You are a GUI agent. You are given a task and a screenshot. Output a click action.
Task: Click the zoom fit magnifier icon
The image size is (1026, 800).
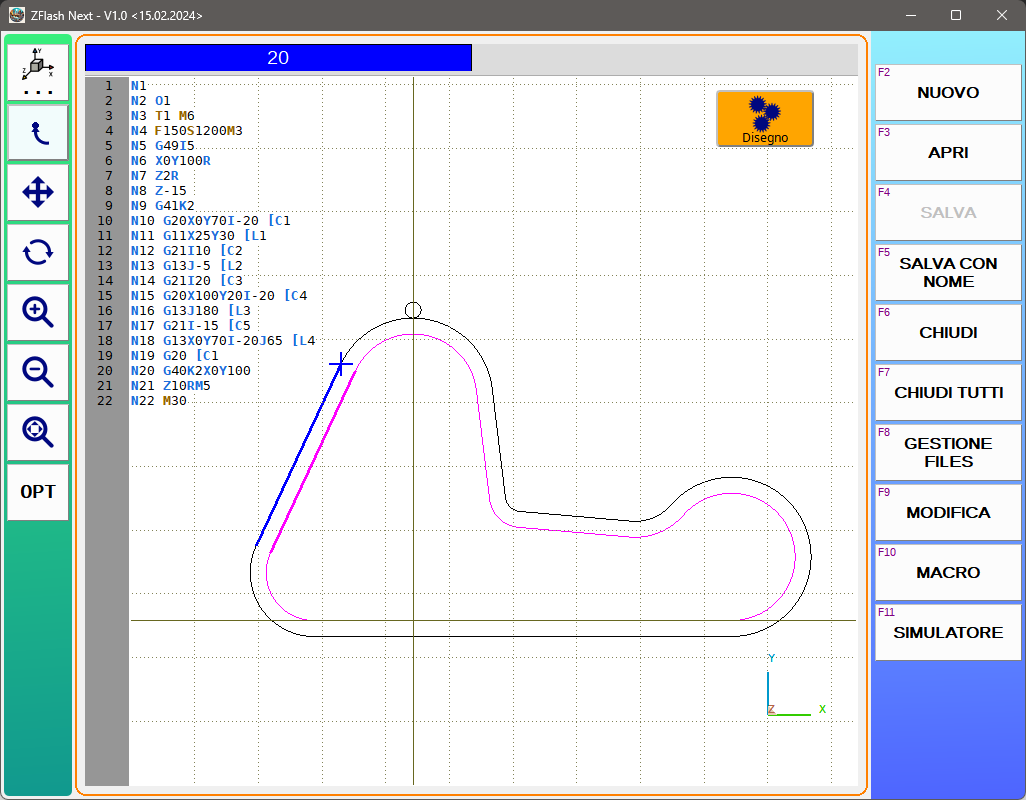[x=38, y=432]
